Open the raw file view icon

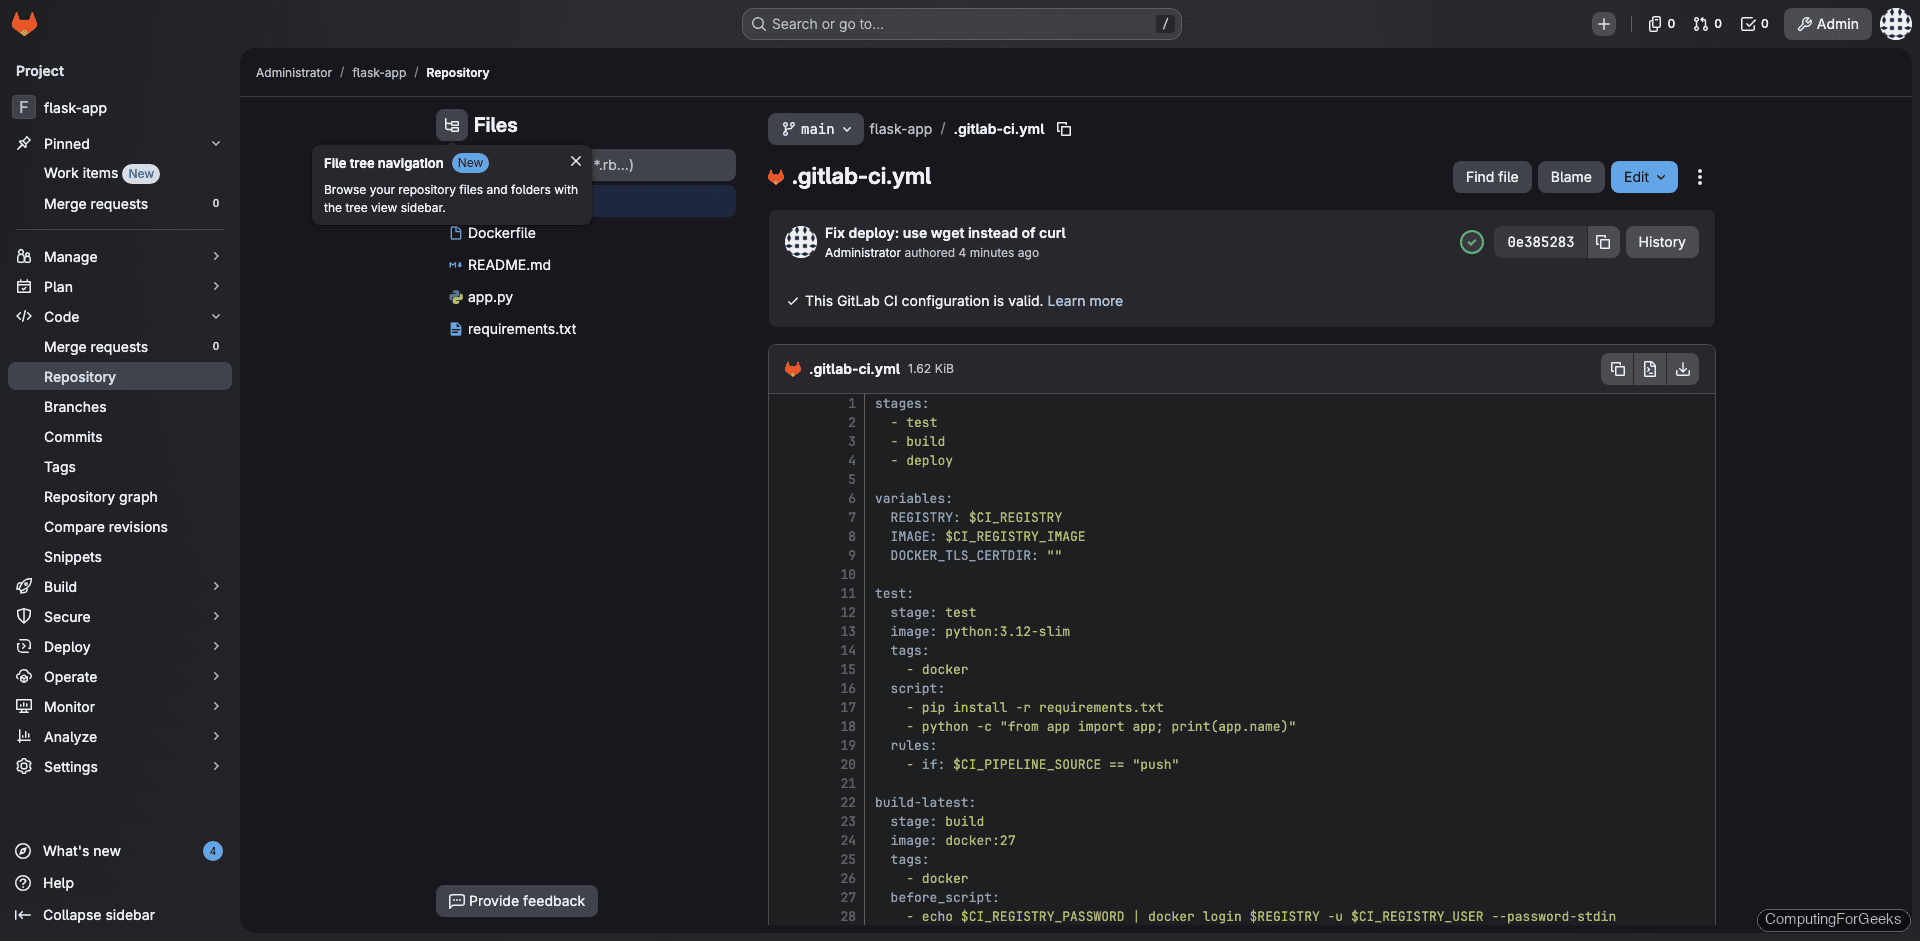(1649, 369)
